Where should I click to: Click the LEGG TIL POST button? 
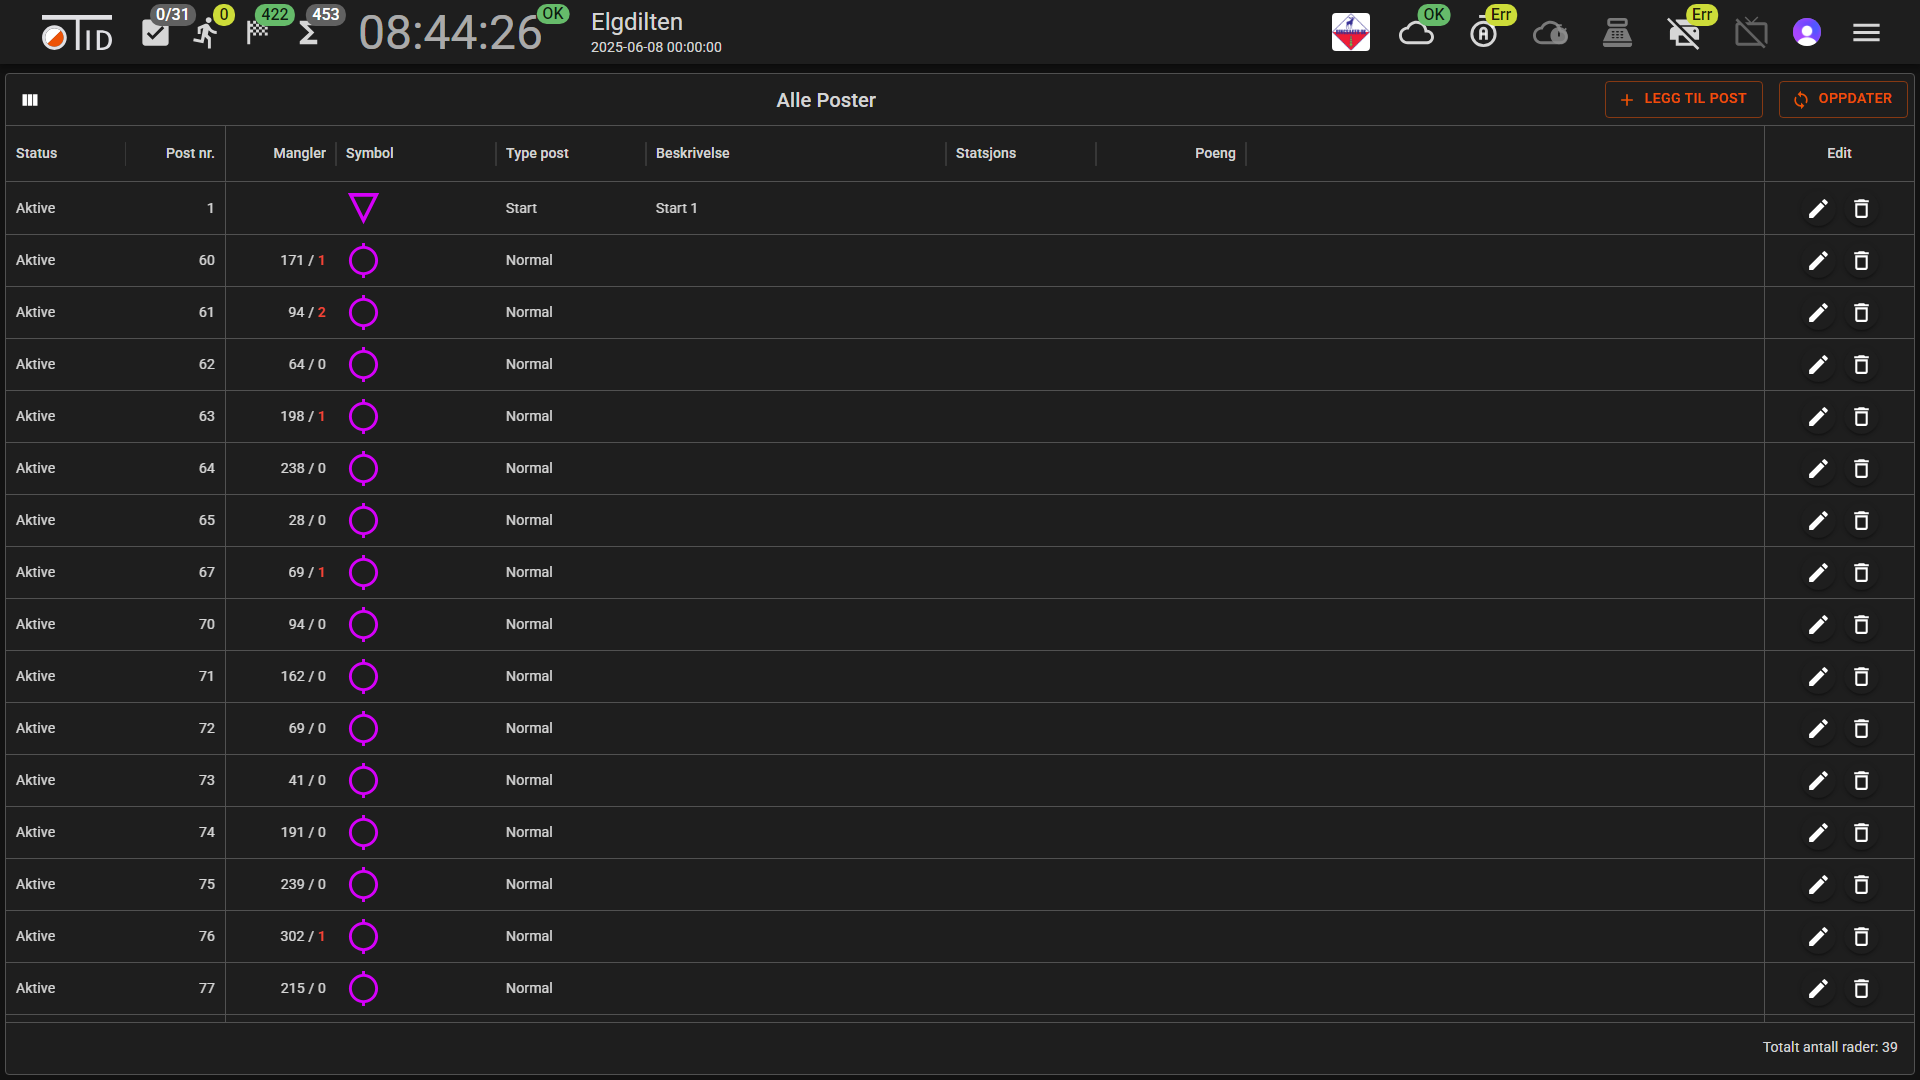(x=1683, y=99)
